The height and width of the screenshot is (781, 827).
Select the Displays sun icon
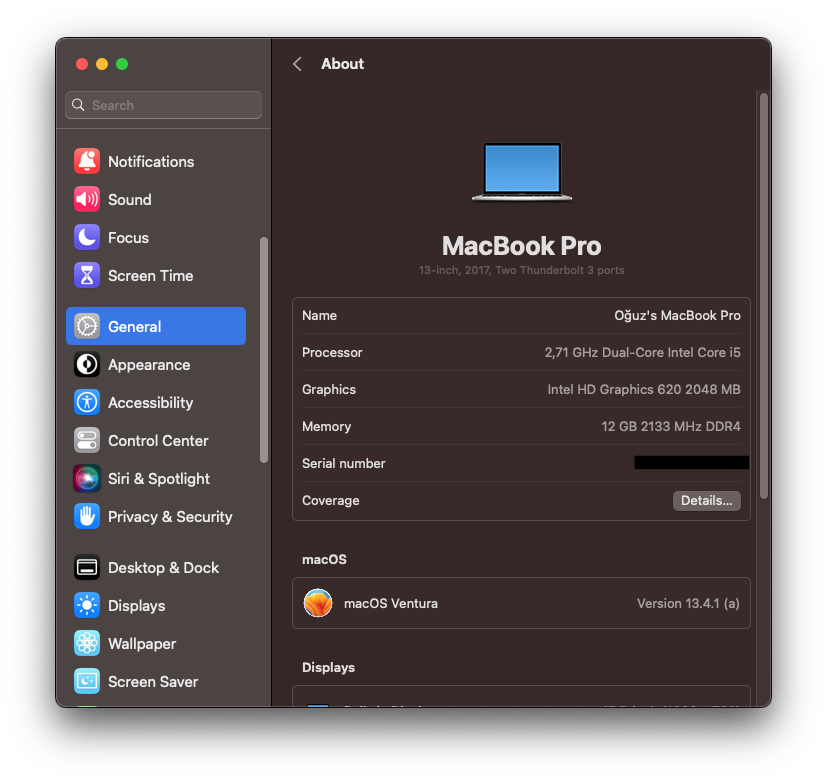pyautogui.click(x=87, y=605)
